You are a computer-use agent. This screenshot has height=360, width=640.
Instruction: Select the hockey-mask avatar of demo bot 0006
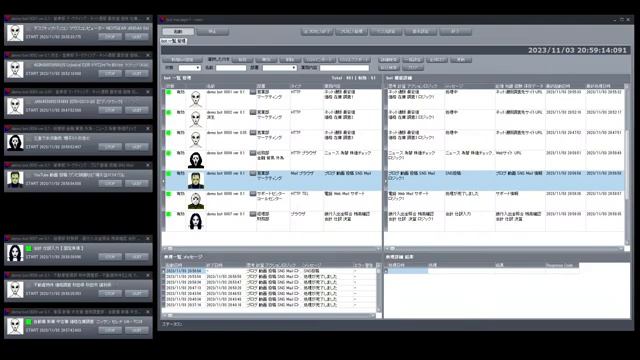(196, 201)
